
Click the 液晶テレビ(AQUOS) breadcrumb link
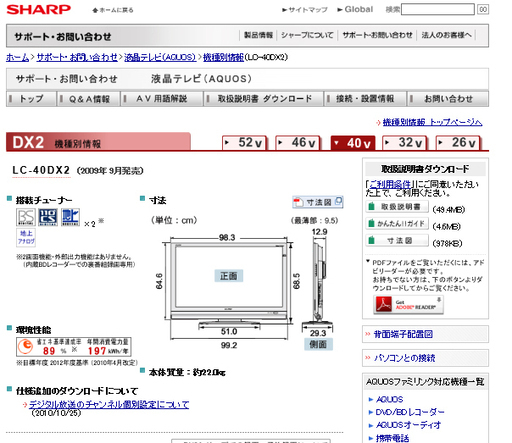[x=160, y=57]
